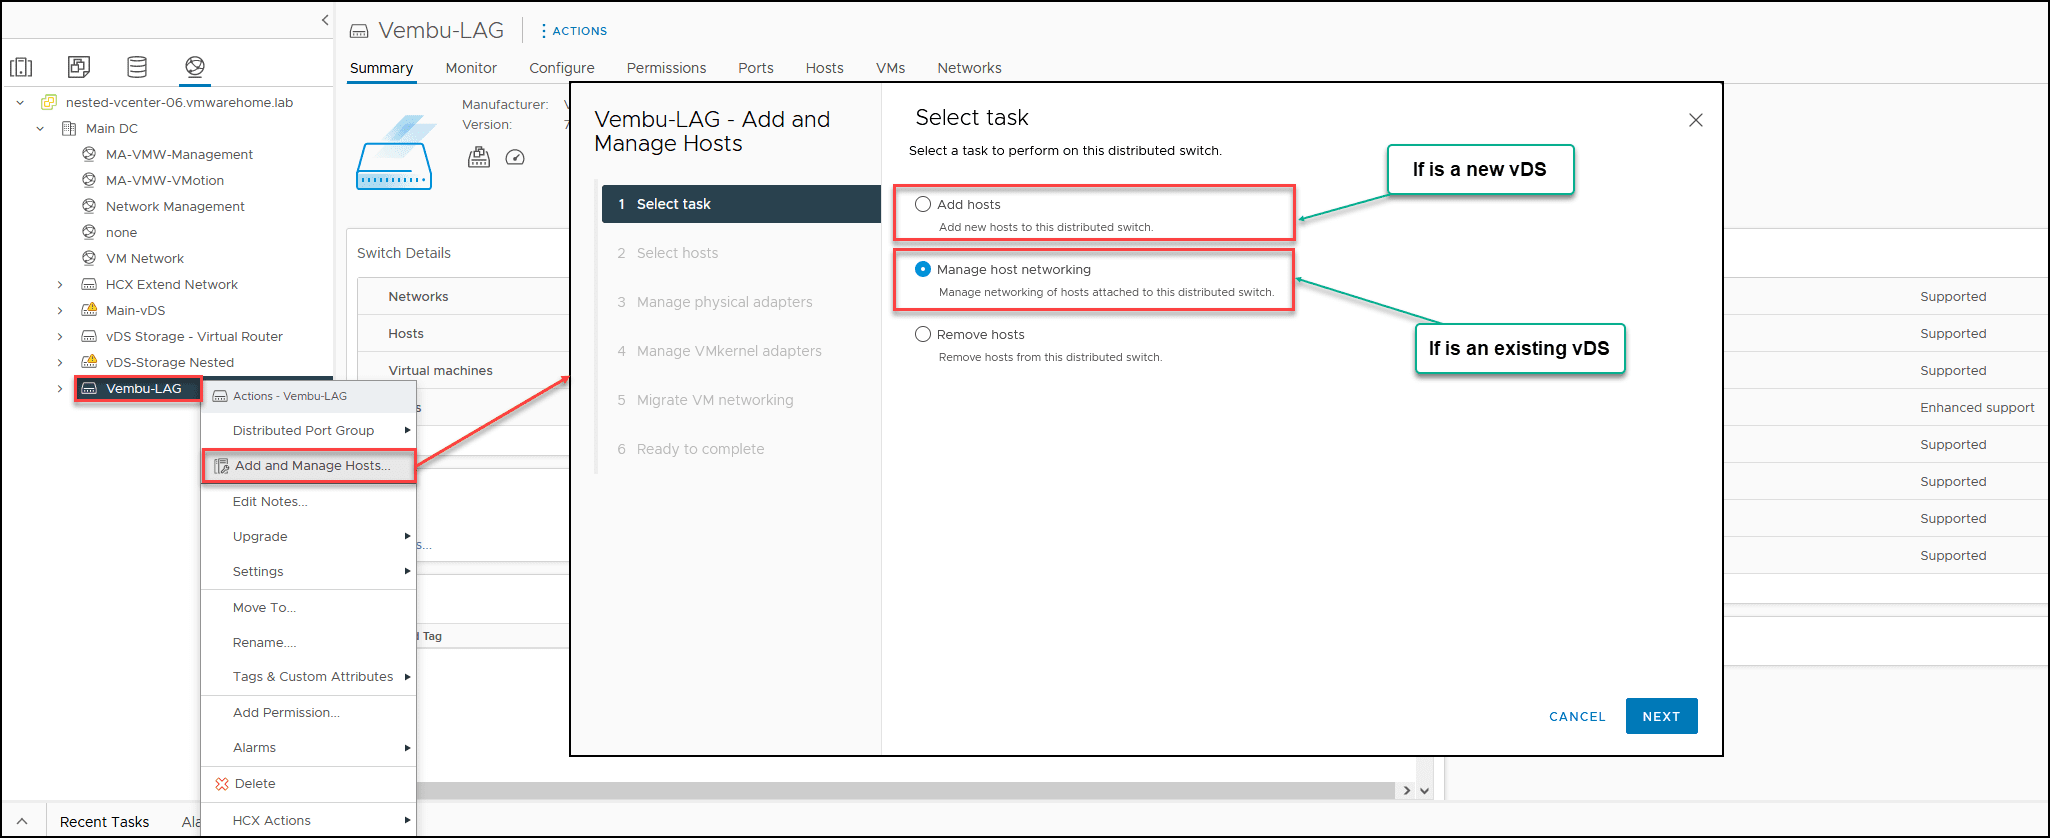Open the Distributed Port Group submenu
This screenshot has height=838, width=2050.
309,430
